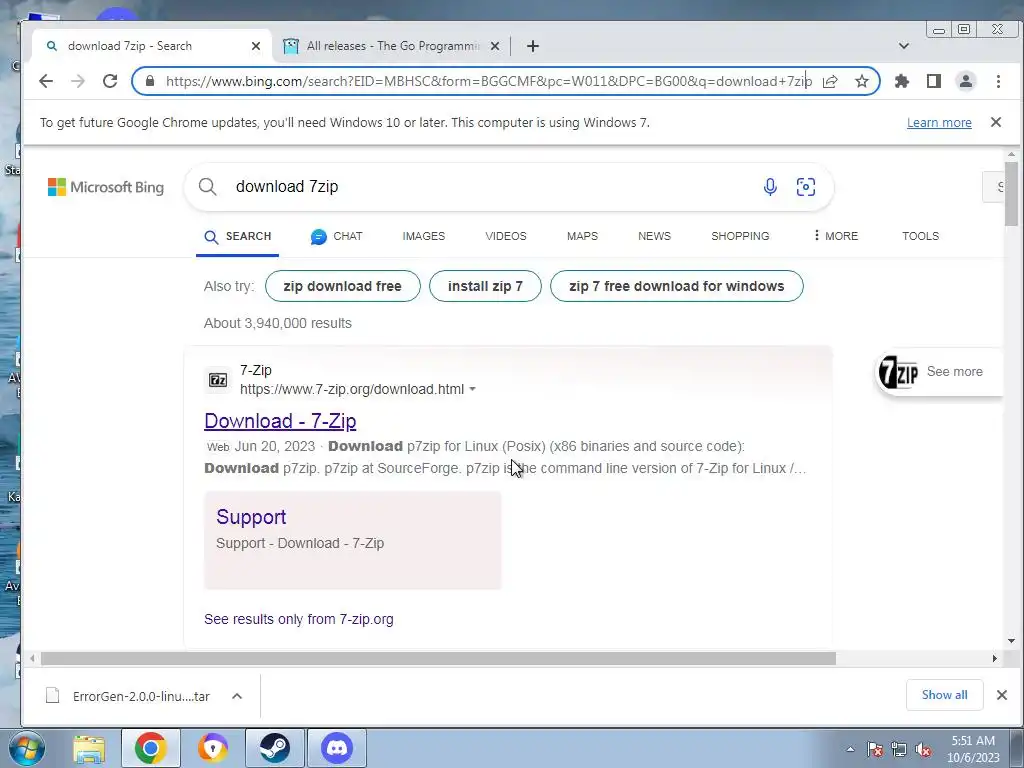
Task: Start voice search with microphone icon
Action: (770, 187)
